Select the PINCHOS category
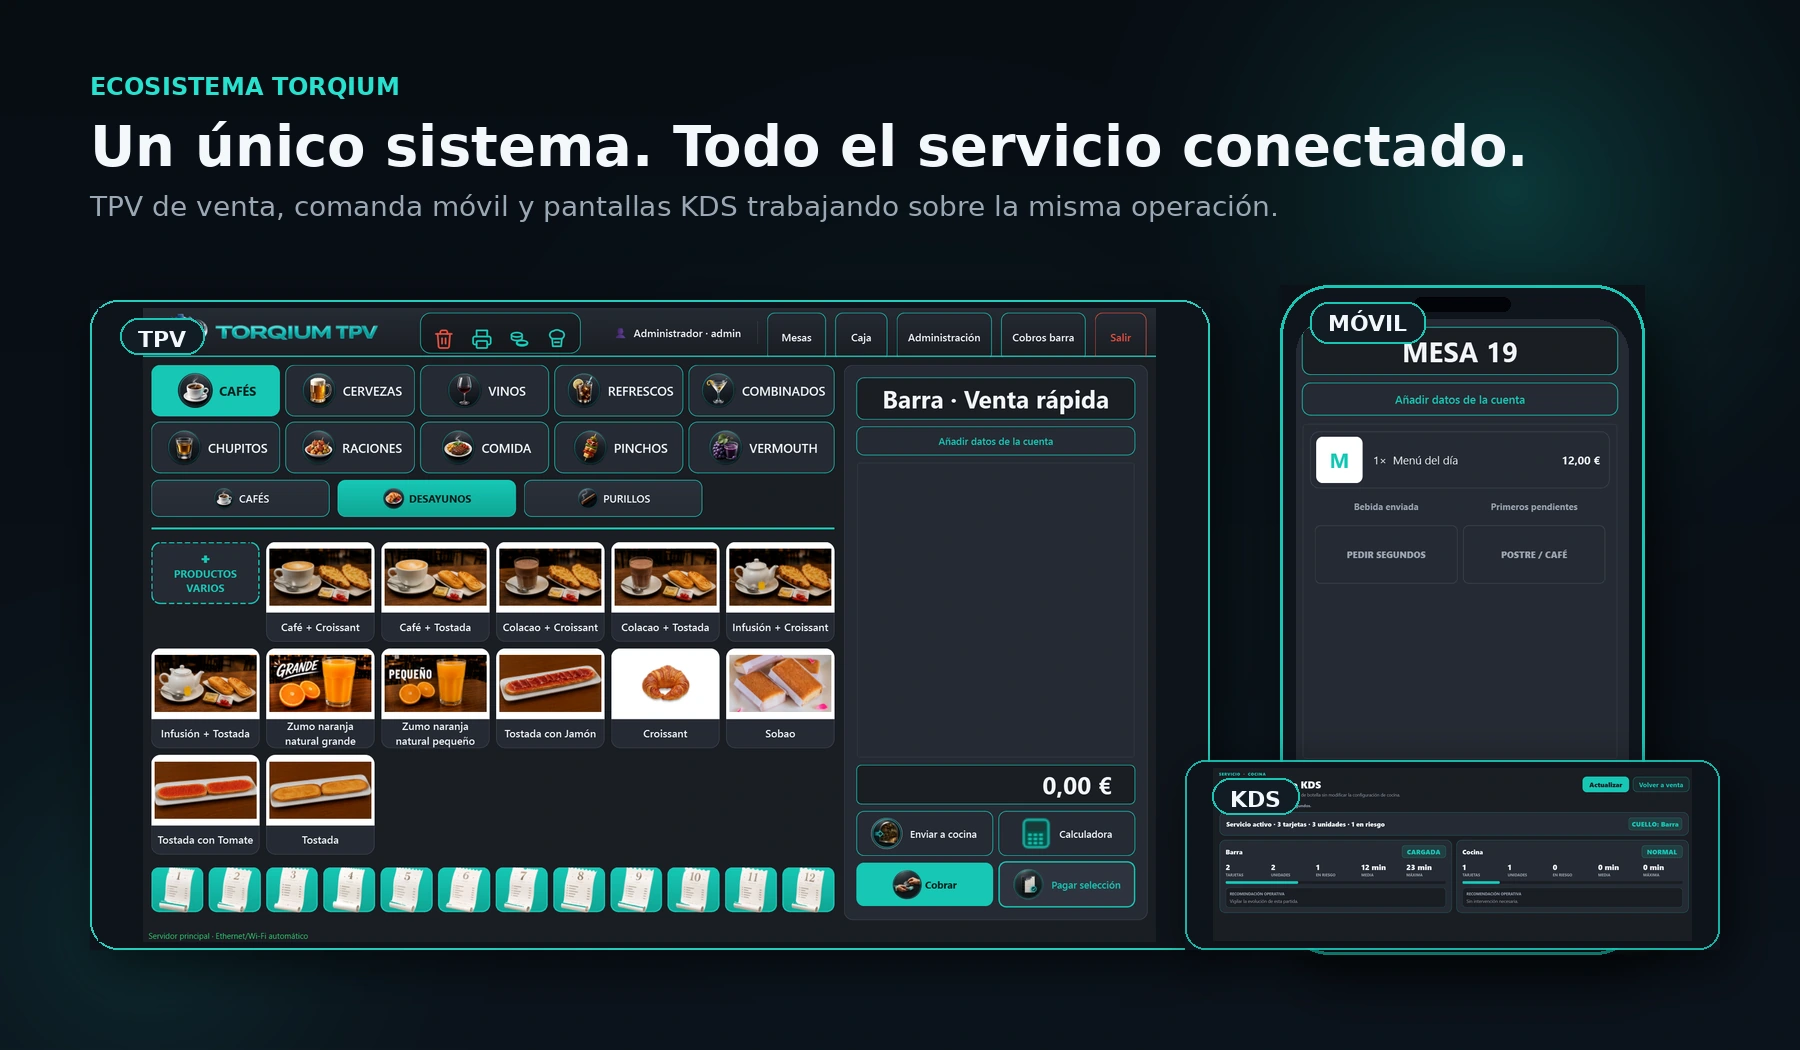The height and width of the screenshot is (1050, 1800). [x=619, y=448]
